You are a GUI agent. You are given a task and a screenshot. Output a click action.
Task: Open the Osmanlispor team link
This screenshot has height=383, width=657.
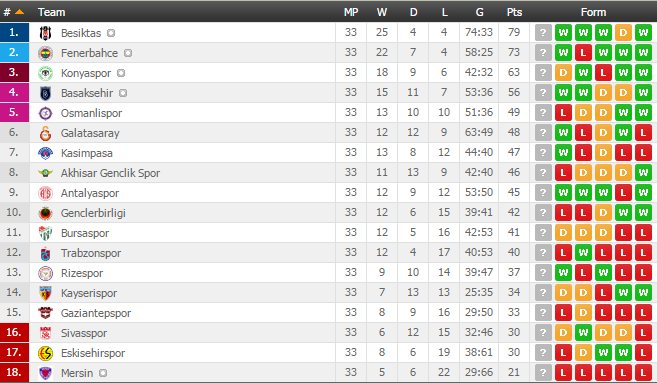91,113
